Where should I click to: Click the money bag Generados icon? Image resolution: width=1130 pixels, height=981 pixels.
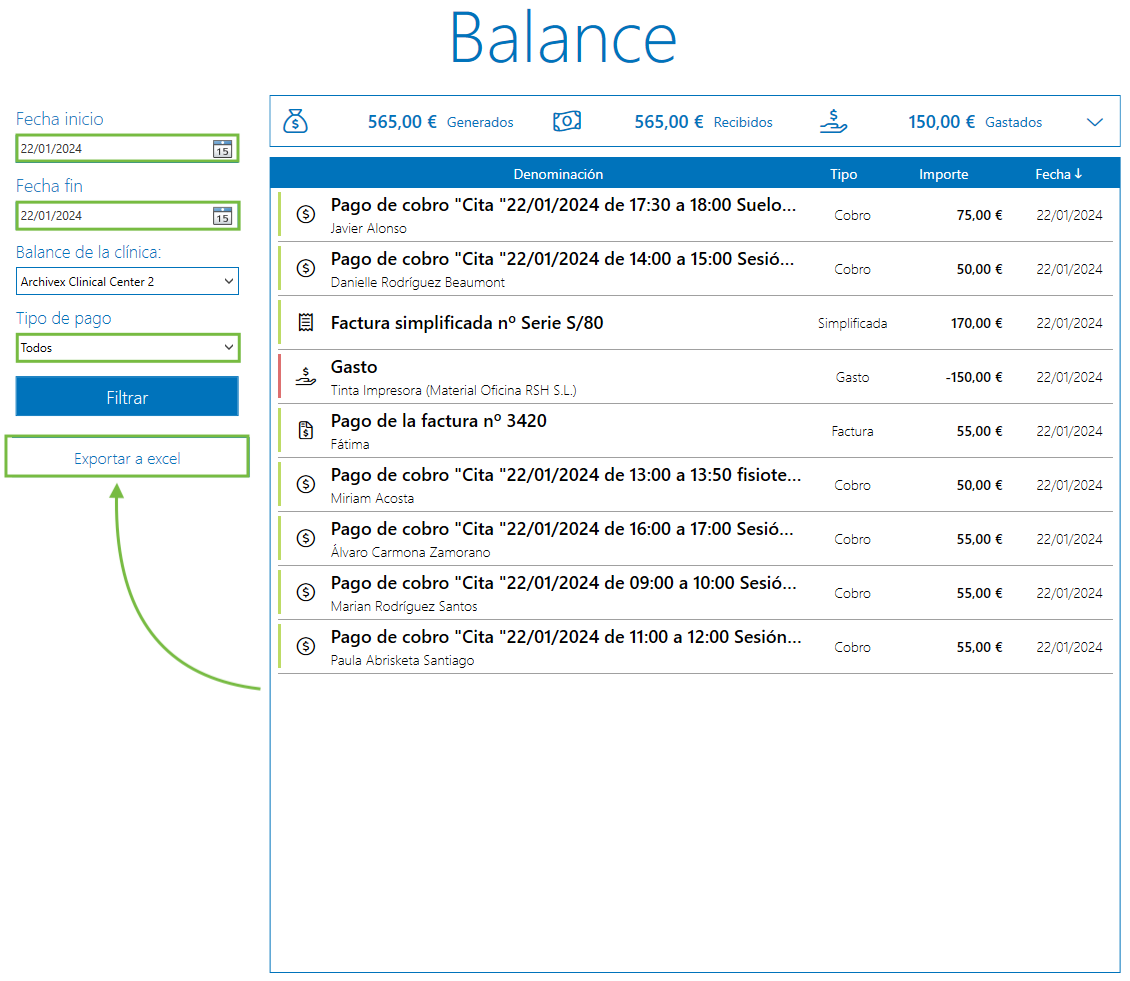[x=296, y=121]
